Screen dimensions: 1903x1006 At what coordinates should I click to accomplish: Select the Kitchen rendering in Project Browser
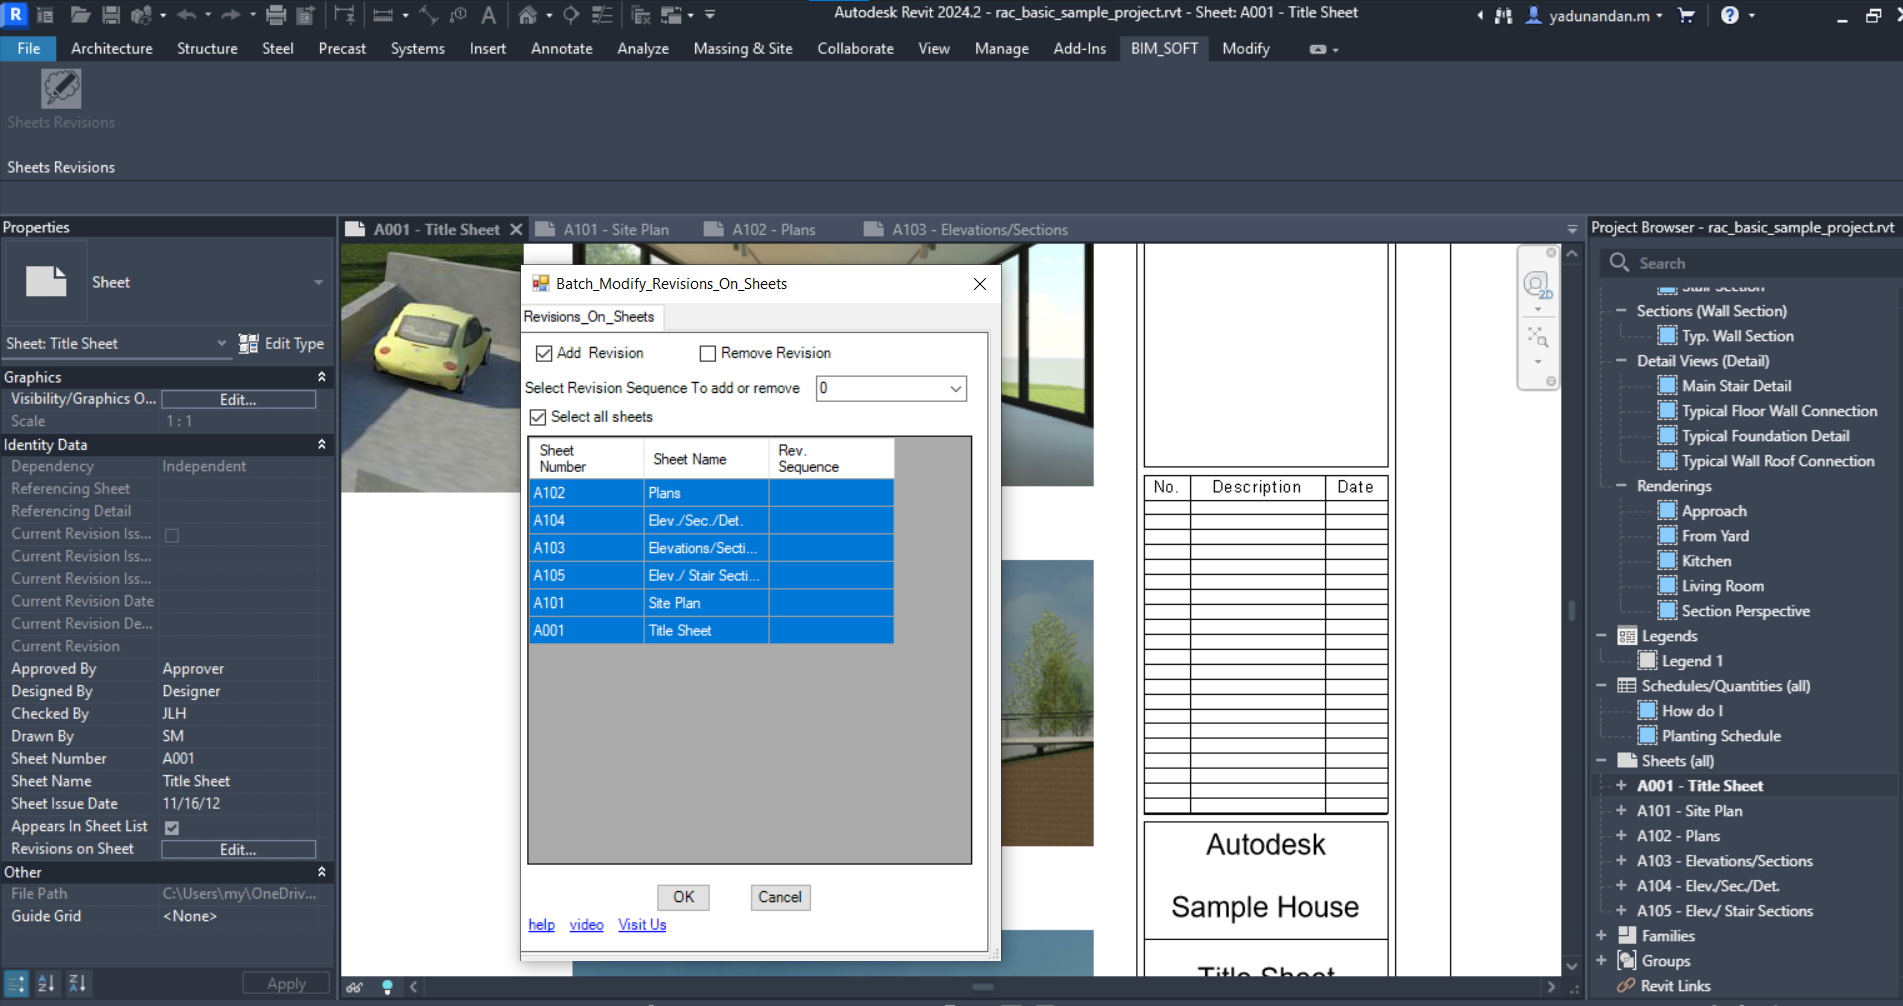pos(1706,561)
